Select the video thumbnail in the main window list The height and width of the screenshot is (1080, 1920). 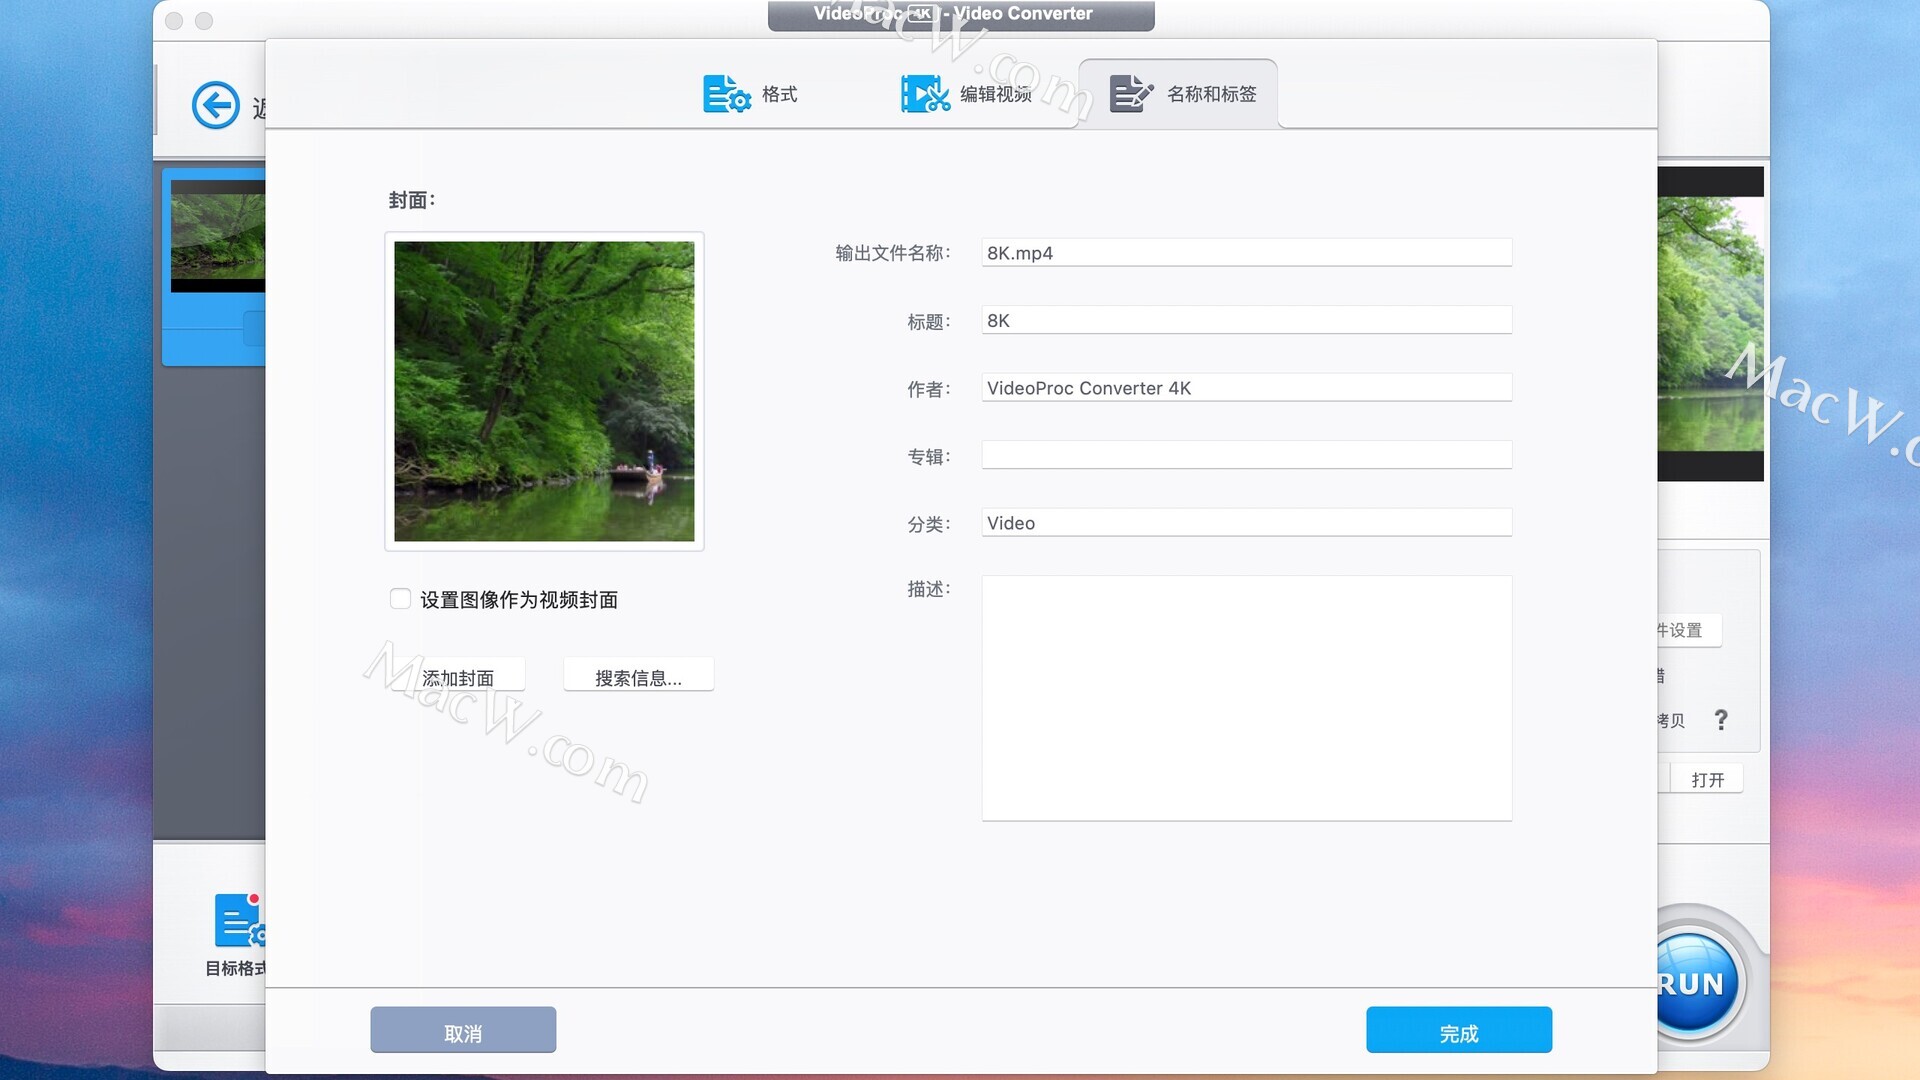tap(218, 236)
